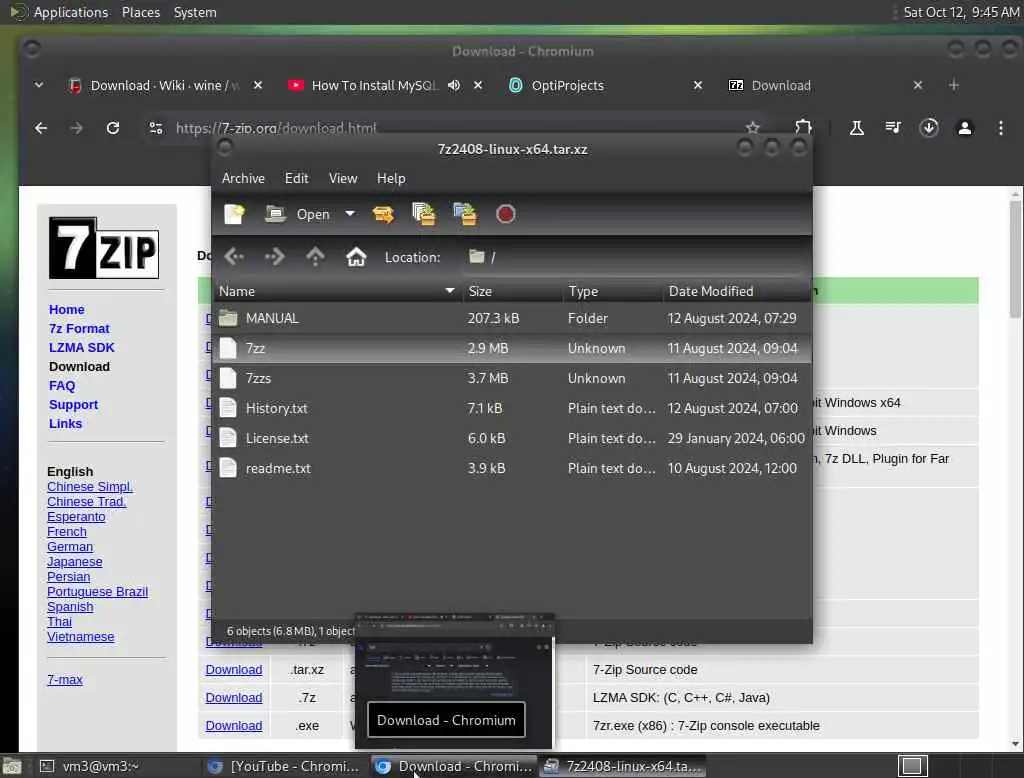Bookmark this page star icon
Image resolution: width=1024 pixels, height=778 pixels.
752,127
